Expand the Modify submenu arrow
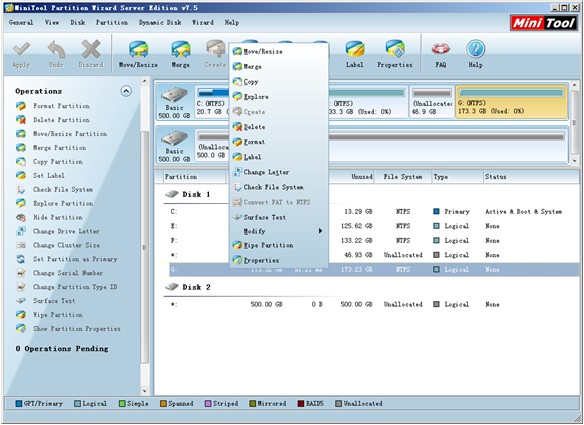Screen dimensions: 584x425 pyautogui.click(x=320, y=231)
